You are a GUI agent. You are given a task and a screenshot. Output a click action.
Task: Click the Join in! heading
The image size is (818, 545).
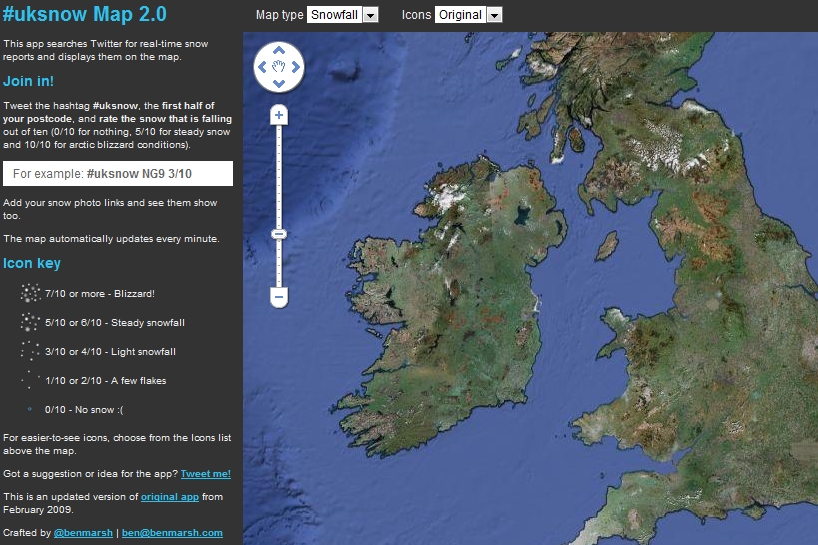(28, 81)
